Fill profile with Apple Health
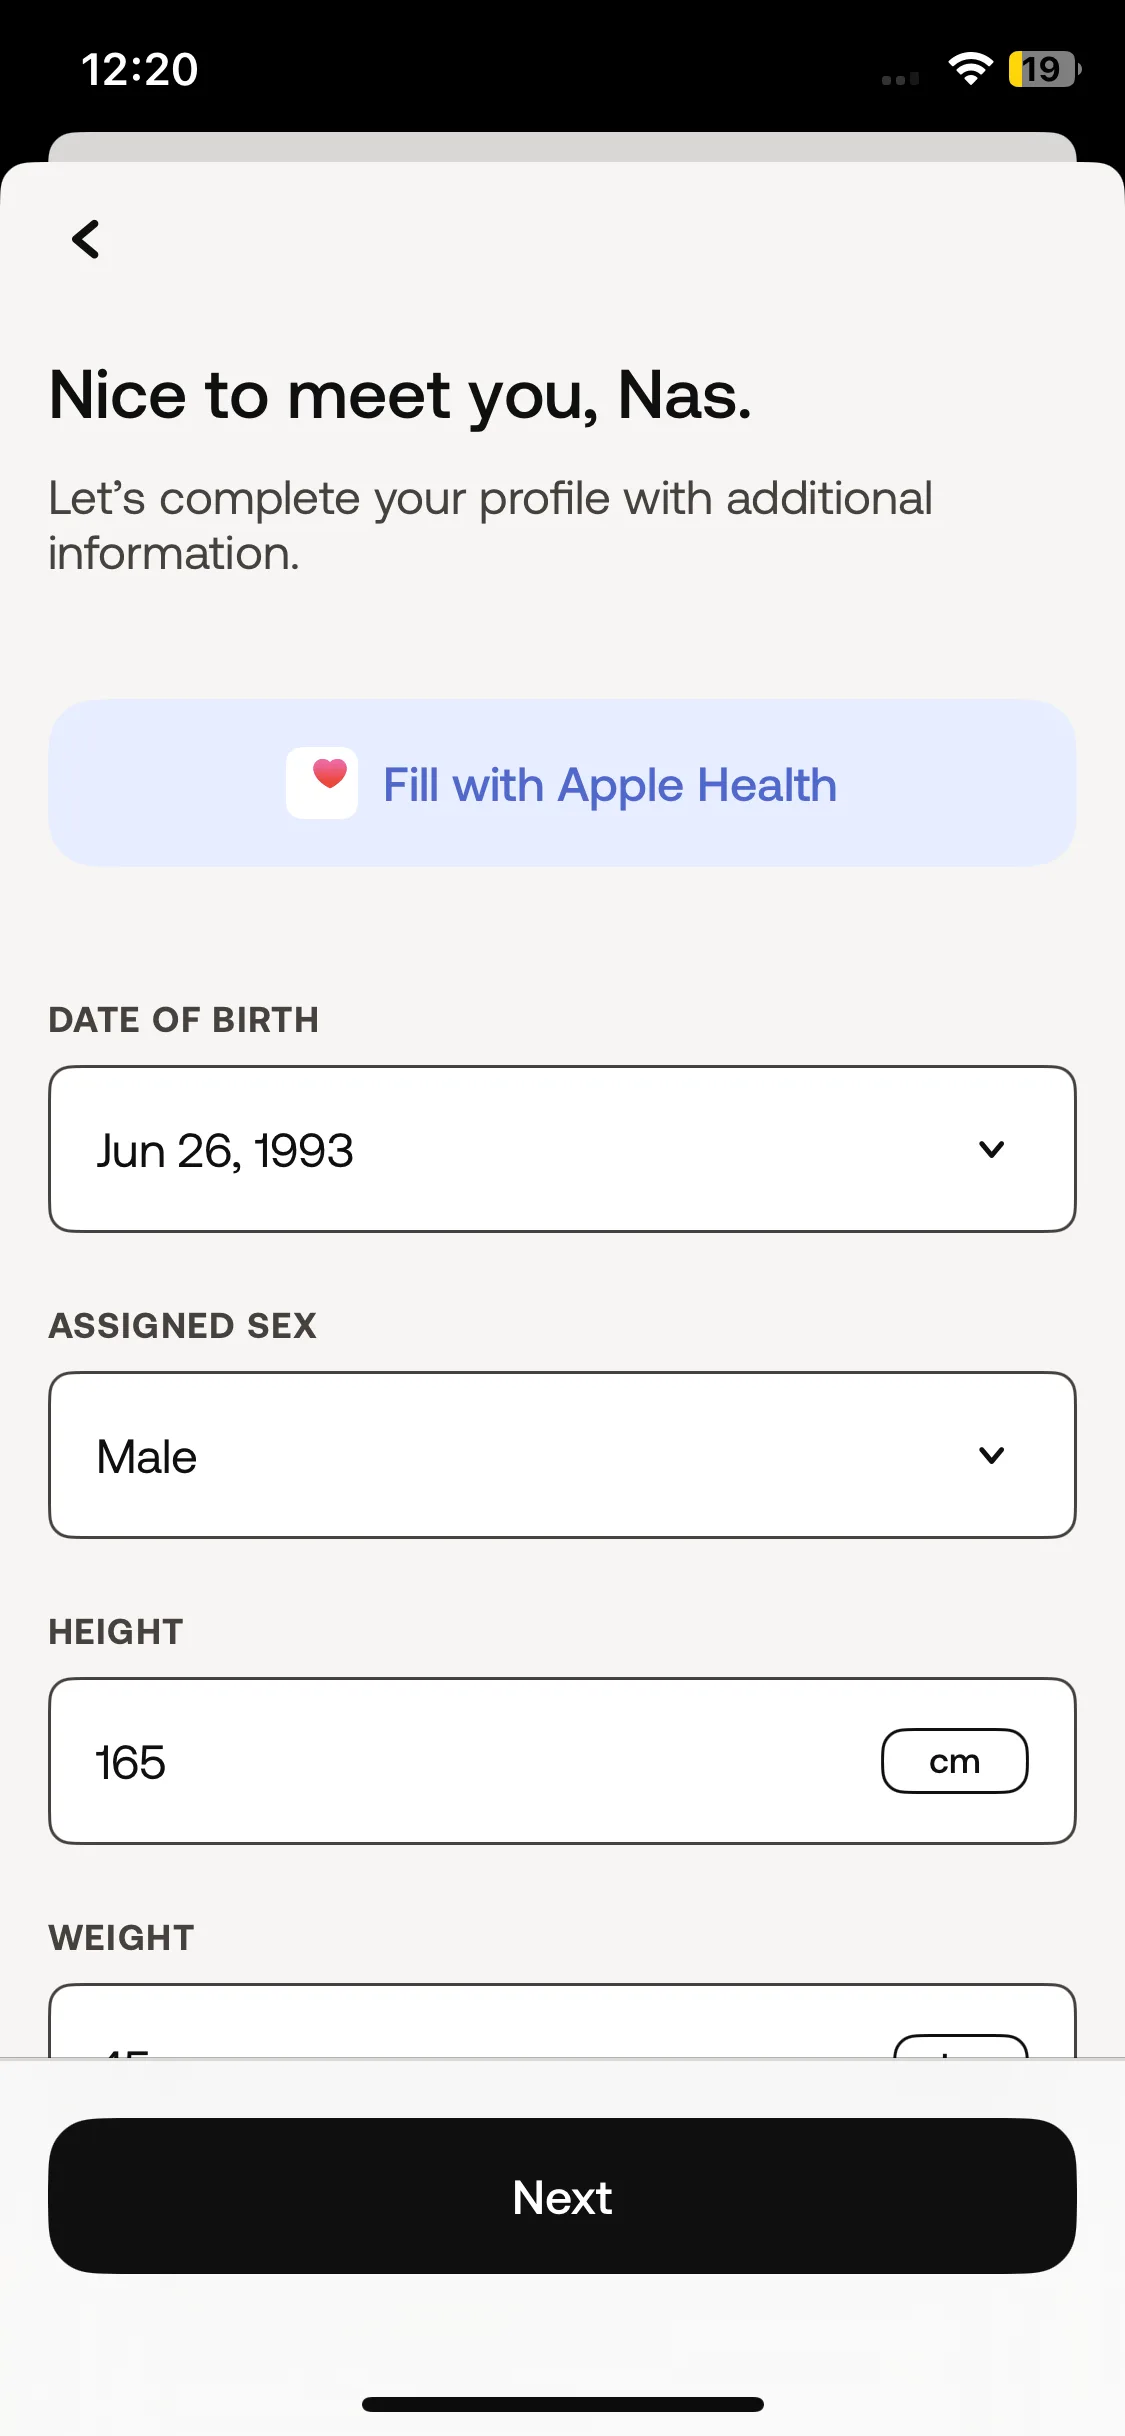 pyautogui.click(x=562, y=783)
